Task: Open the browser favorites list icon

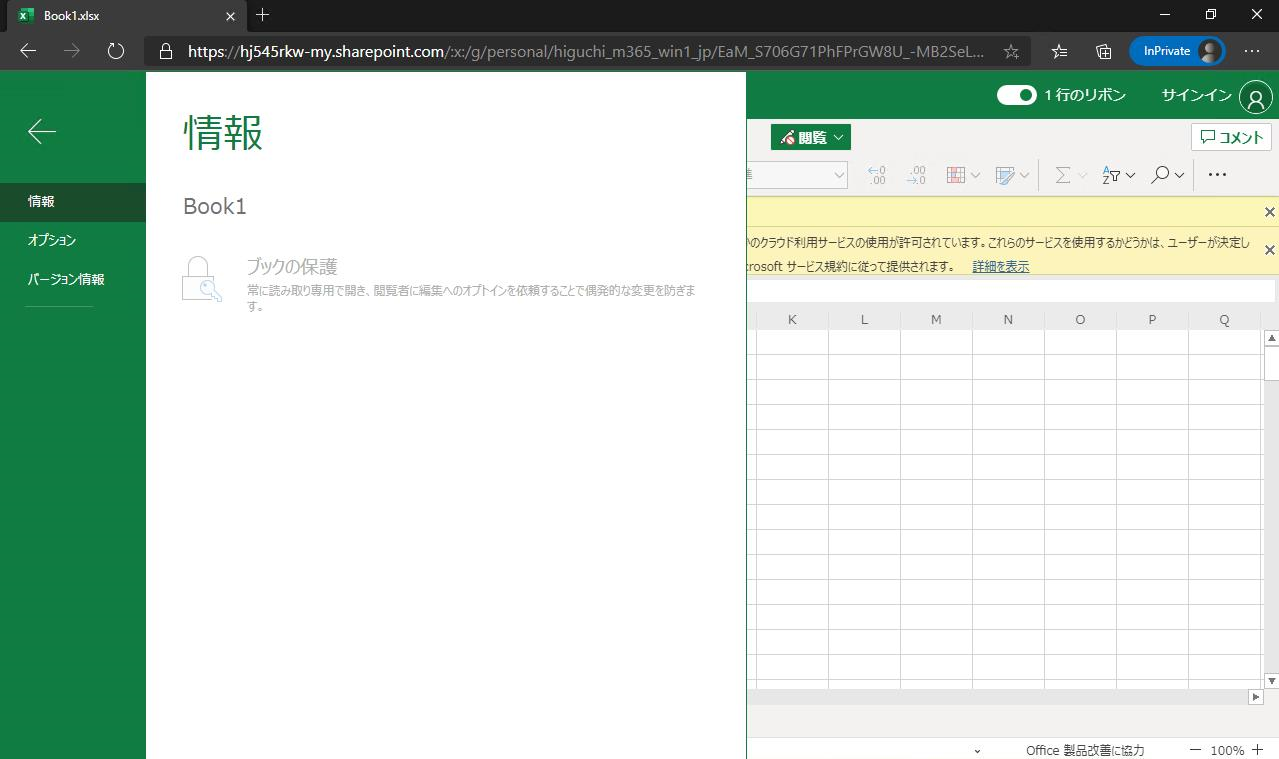Action: tap(1060, 51)
